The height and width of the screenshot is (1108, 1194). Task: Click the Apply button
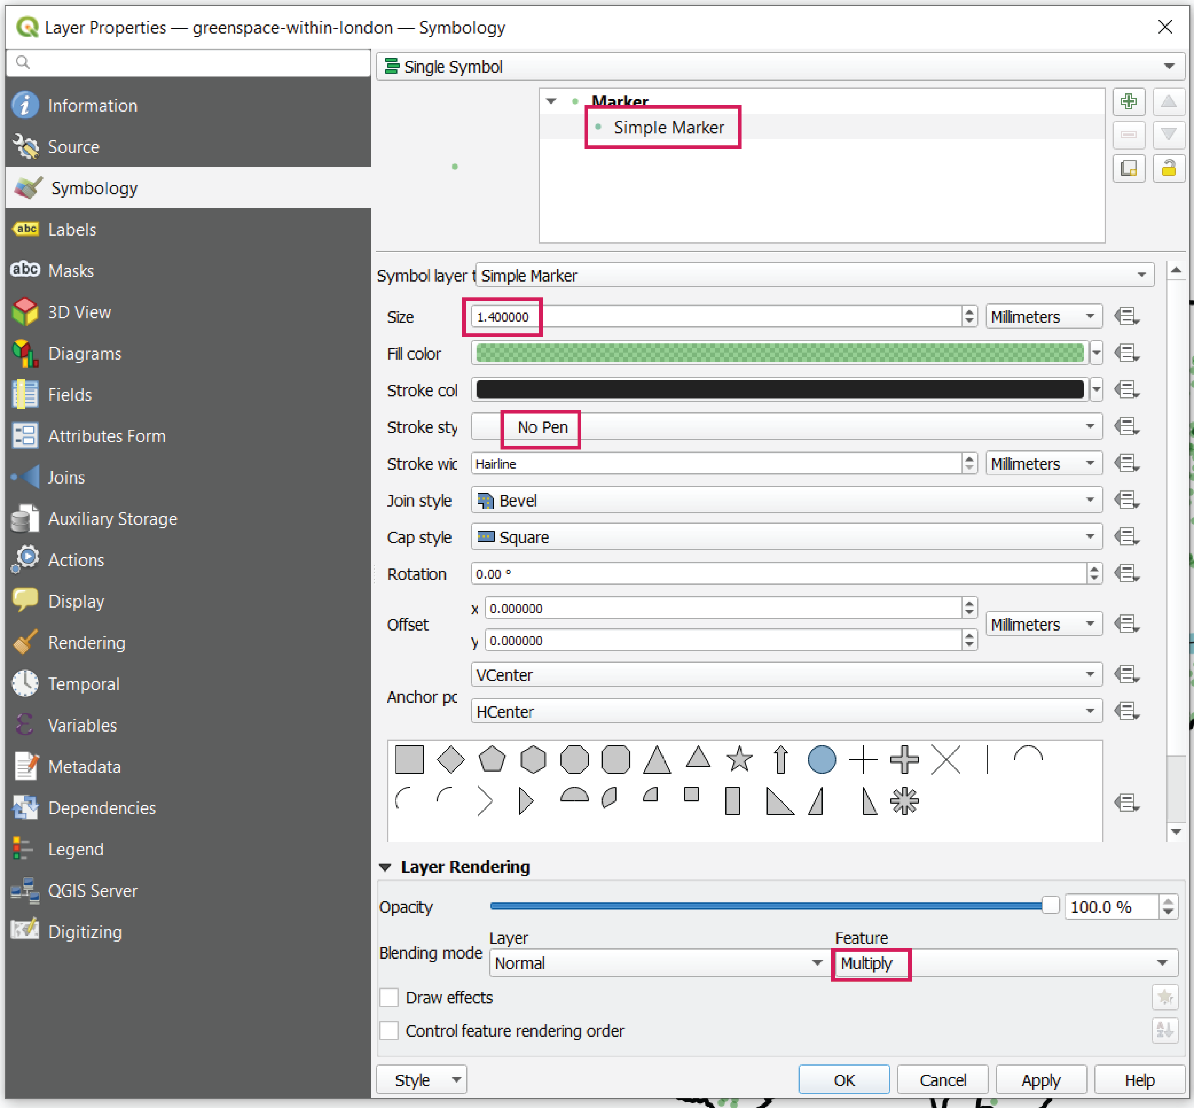pos(1040,1080)
